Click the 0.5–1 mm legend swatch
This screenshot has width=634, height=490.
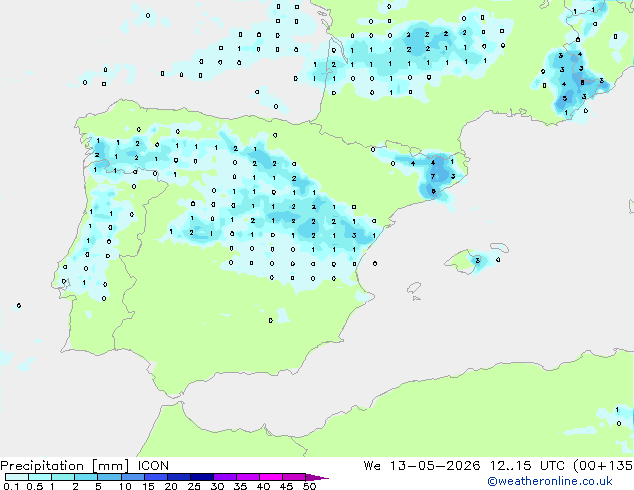point(40,477)
